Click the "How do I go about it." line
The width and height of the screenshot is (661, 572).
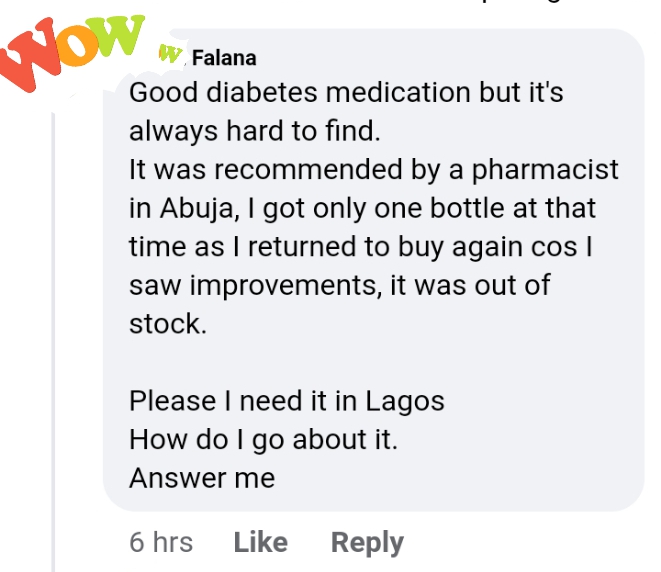[x=263, y=440]
